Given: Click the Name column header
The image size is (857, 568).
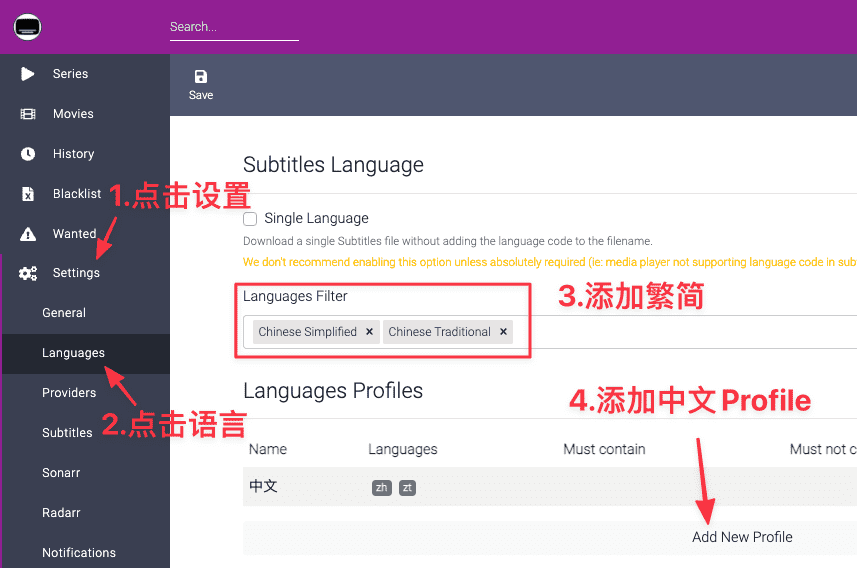Looking at the screenshot, I should pyautogui.click(x=268, y=449).
